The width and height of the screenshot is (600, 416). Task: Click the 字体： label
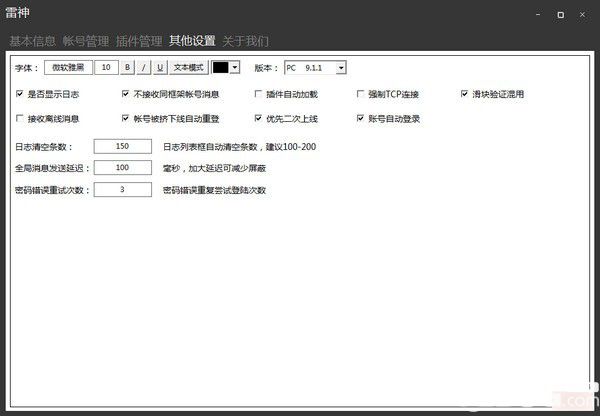tap(27, 68)
